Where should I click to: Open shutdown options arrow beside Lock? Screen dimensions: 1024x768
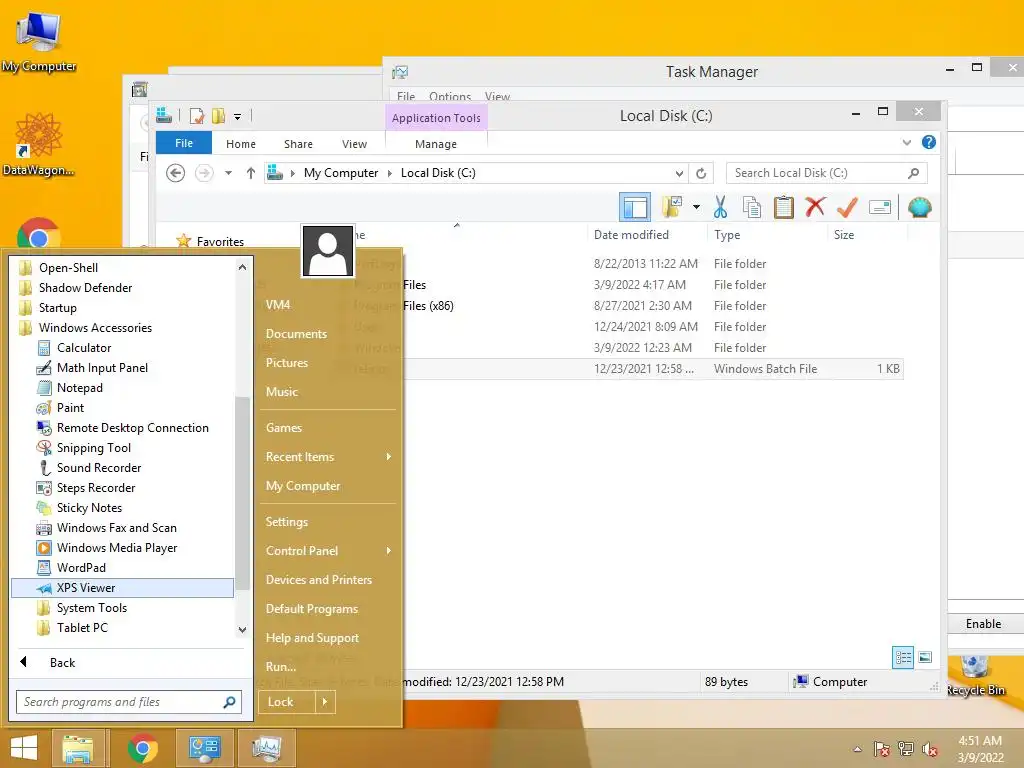(x=325, y=702)
